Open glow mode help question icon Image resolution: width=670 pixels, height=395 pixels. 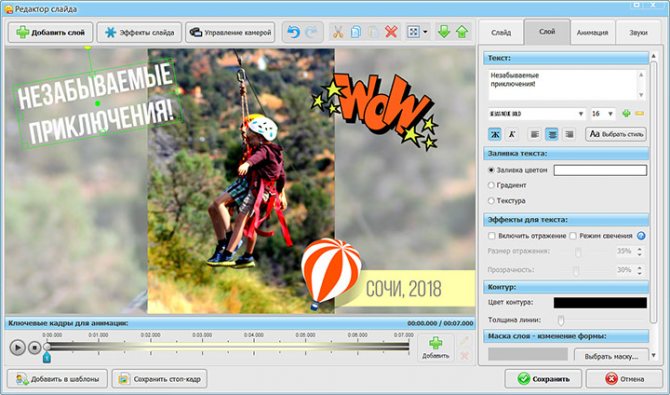pos(641,236)
